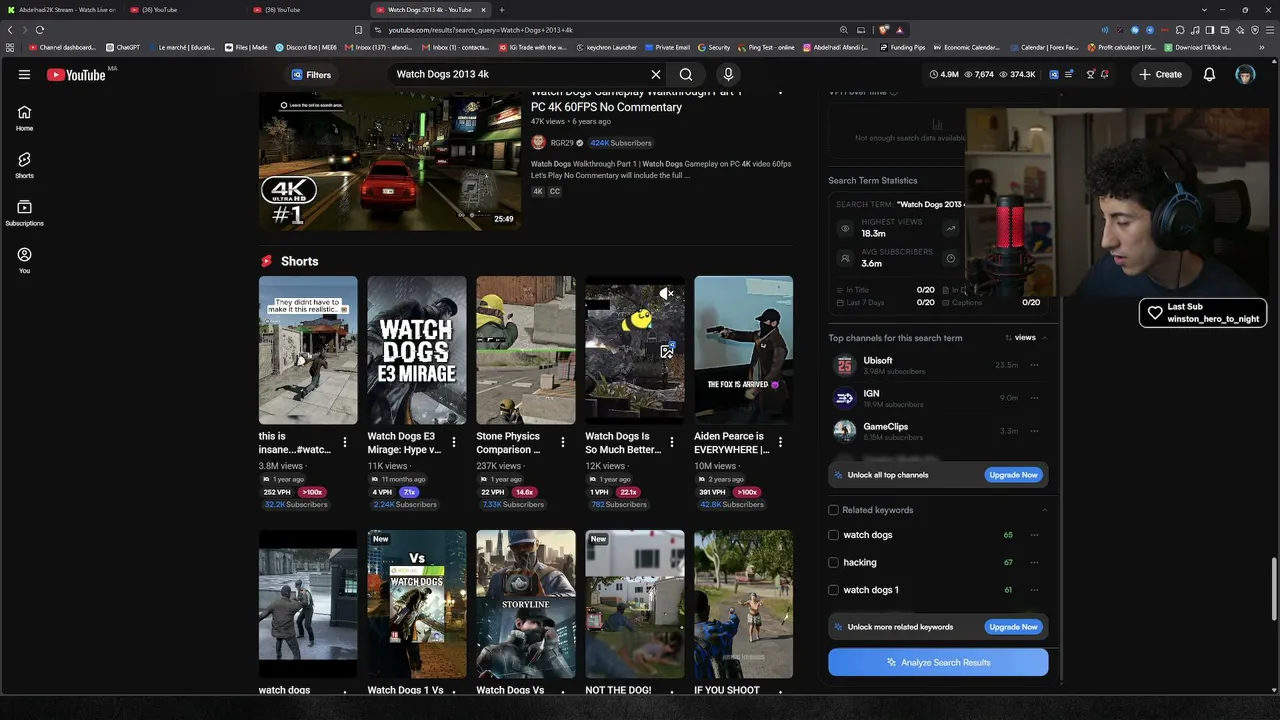Click the browser back arrow
The image size is (1280, 720).
click(x=10, y=30)
